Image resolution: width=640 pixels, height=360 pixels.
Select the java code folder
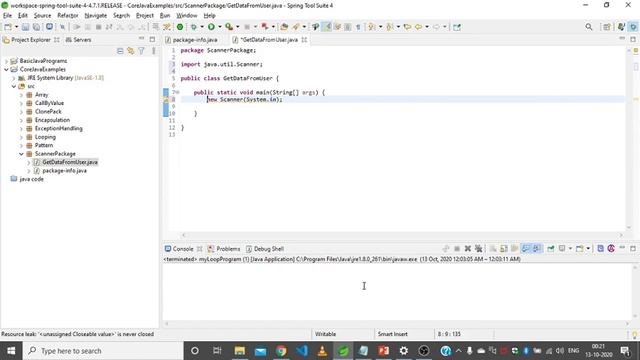[31, 179]
